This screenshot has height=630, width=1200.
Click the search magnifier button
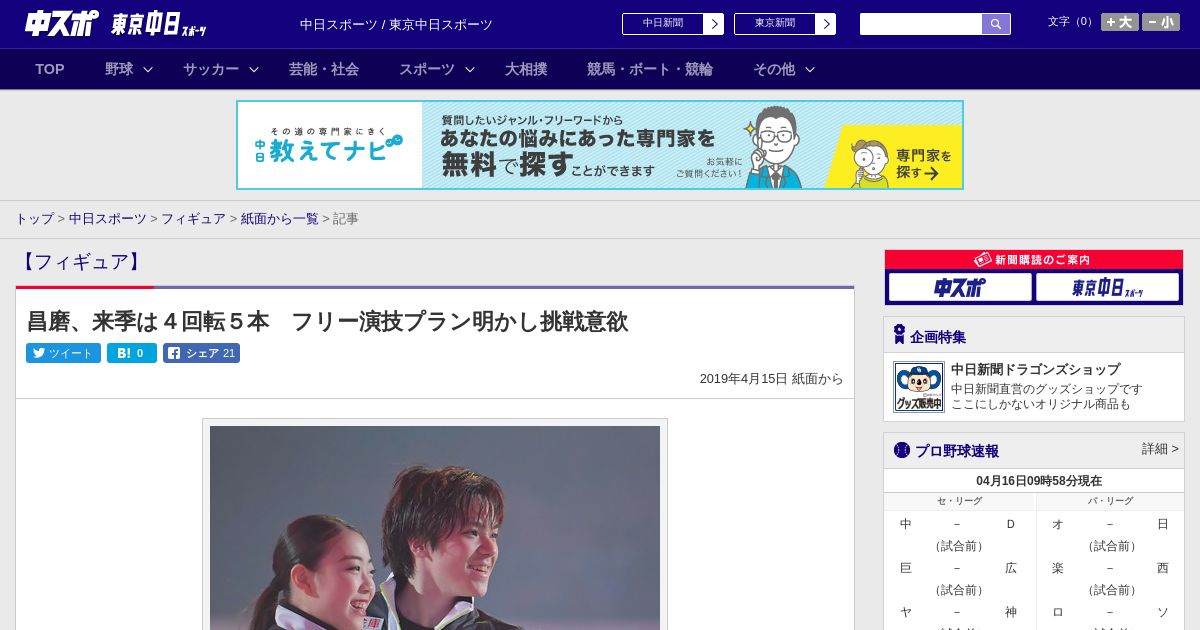coord(996,24)
